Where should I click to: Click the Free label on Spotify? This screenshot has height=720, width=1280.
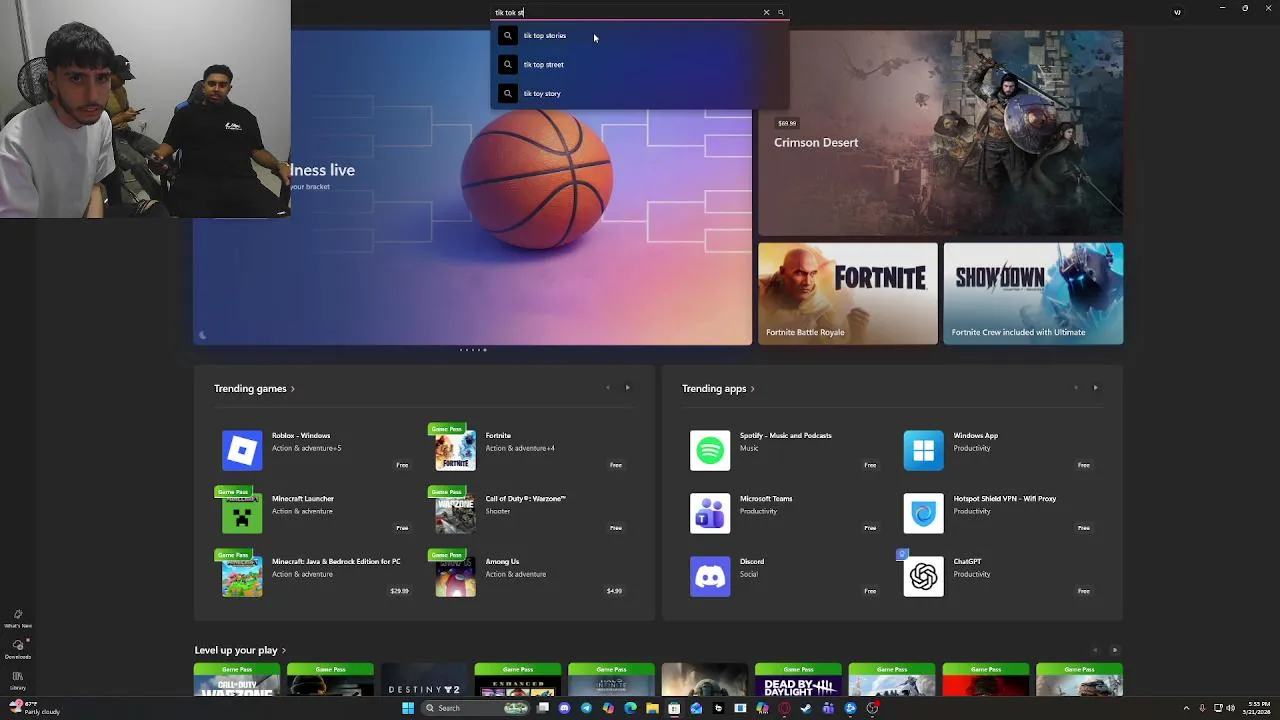tap(870, 465)
